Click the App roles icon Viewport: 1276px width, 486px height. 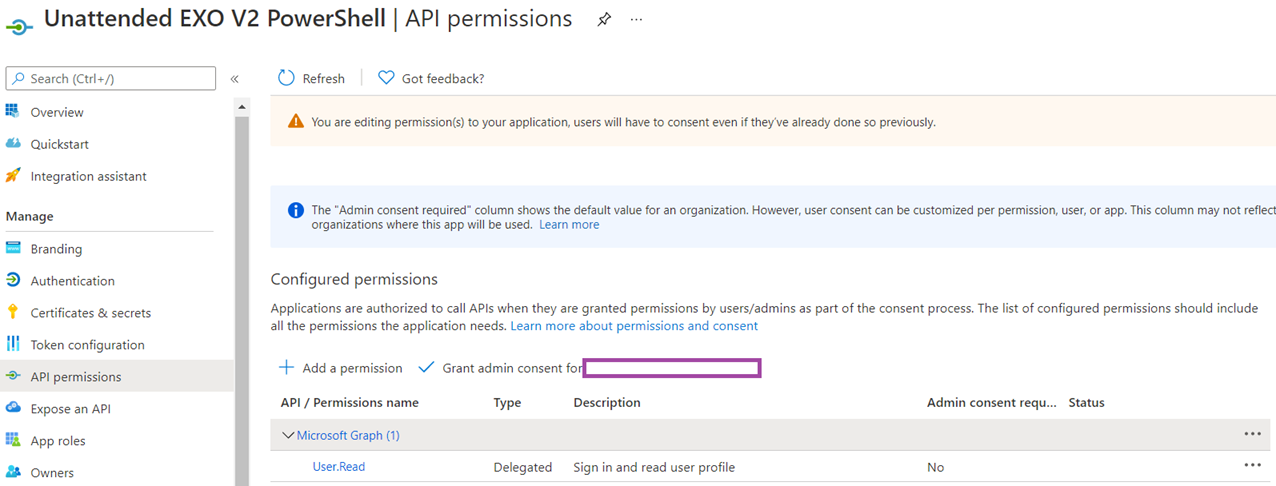click(13, 441)
